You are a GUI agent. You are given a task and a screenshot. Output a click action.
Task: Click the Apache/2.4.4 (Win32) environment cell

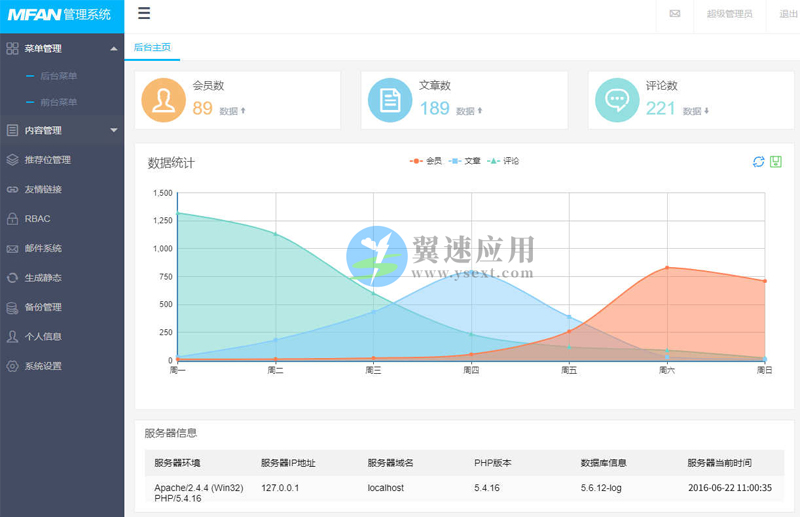click(x=199, y=493)
